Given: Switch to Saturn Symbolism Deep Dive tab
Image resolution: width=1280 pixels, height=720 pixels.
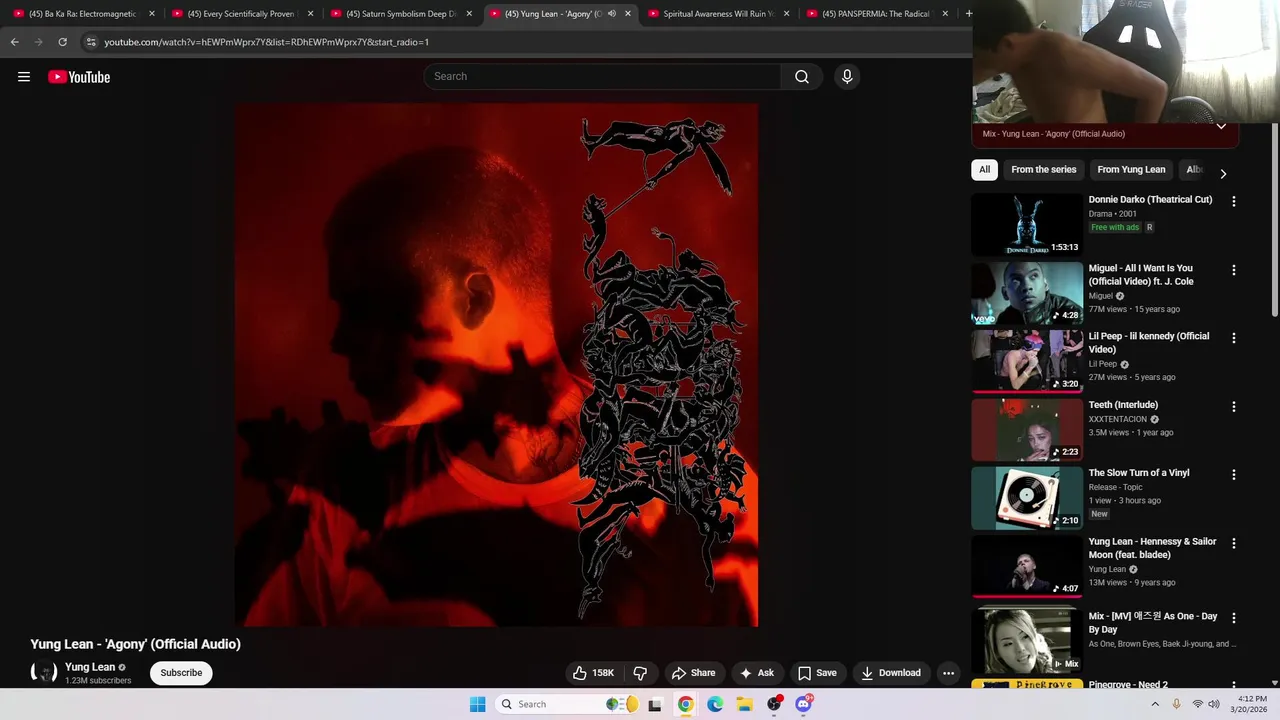Looking at the screenshot, I should click(400, 14).
